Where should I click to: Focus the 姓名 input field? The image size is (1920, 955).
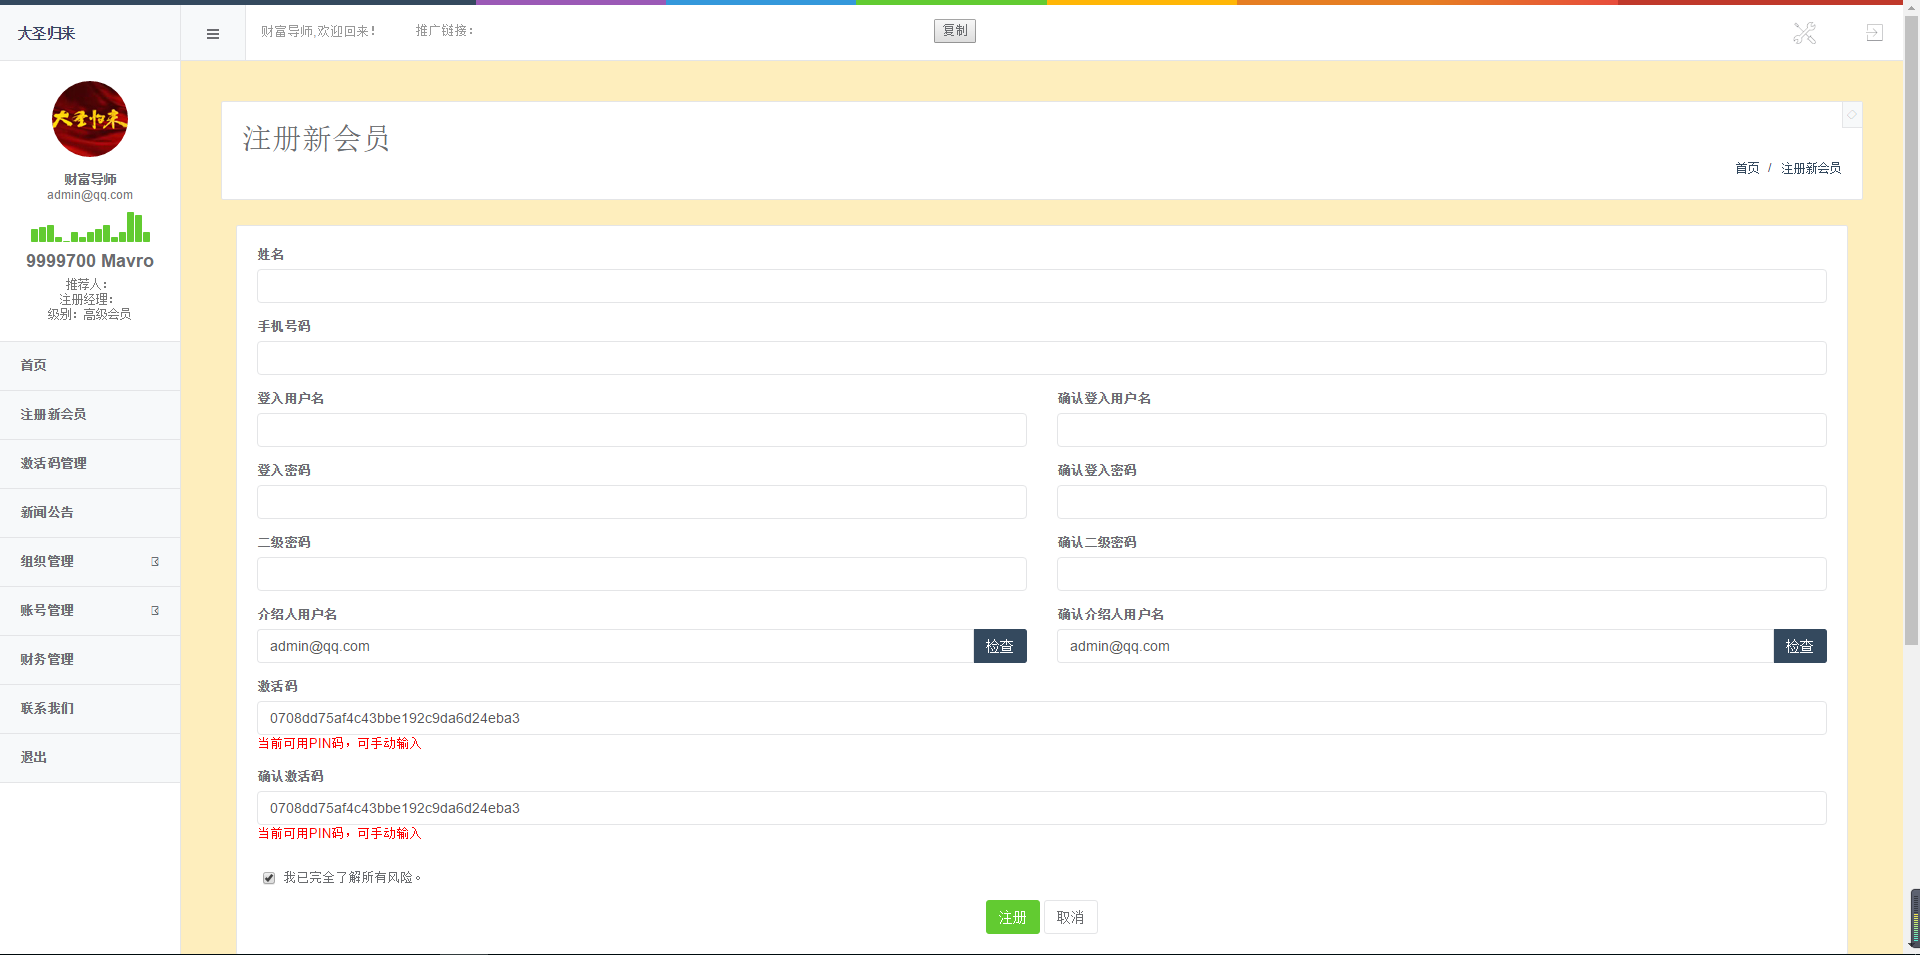click(x=1041, y=286)
